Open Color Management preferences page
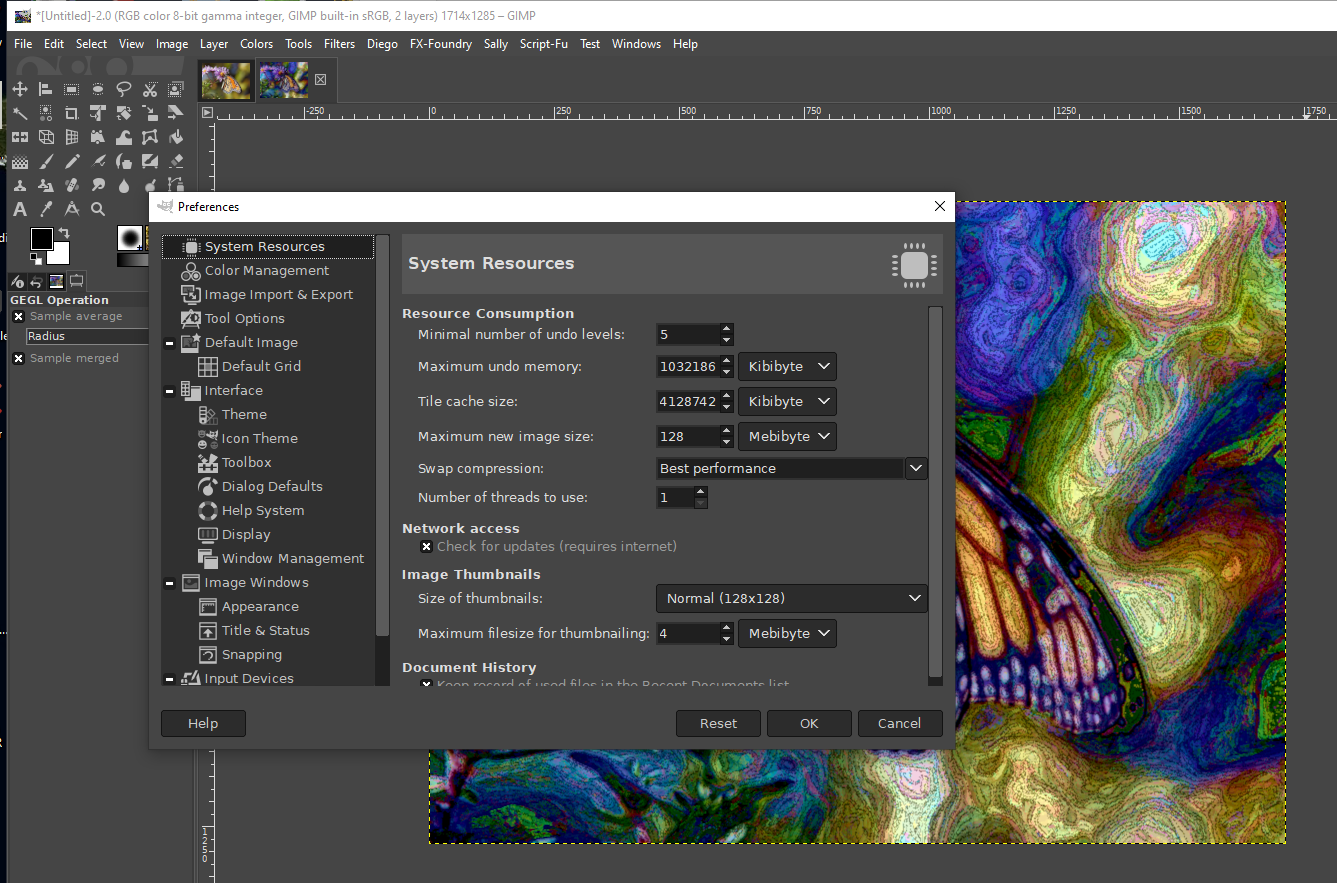This screenshot has width=1337, height=883. tap(267, 271)
